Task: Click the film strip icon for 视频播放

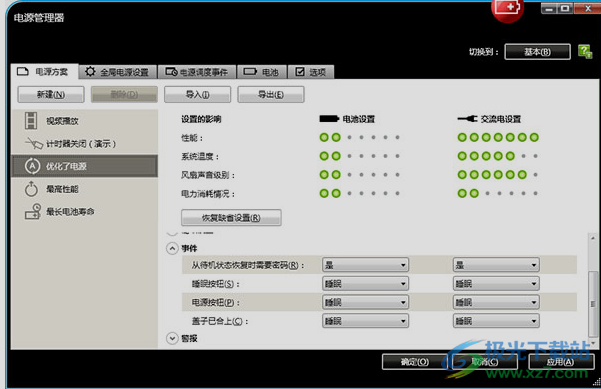Action: click(31, 120)
